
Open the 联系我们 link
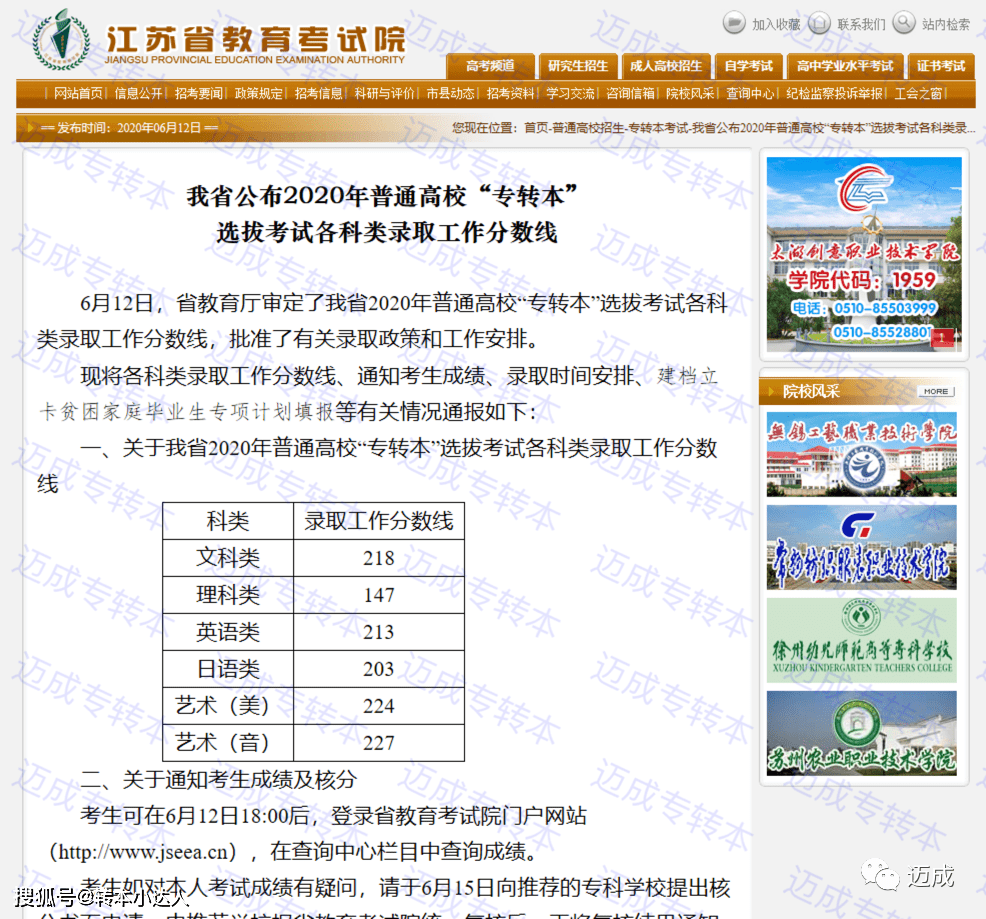click(861, 25)
